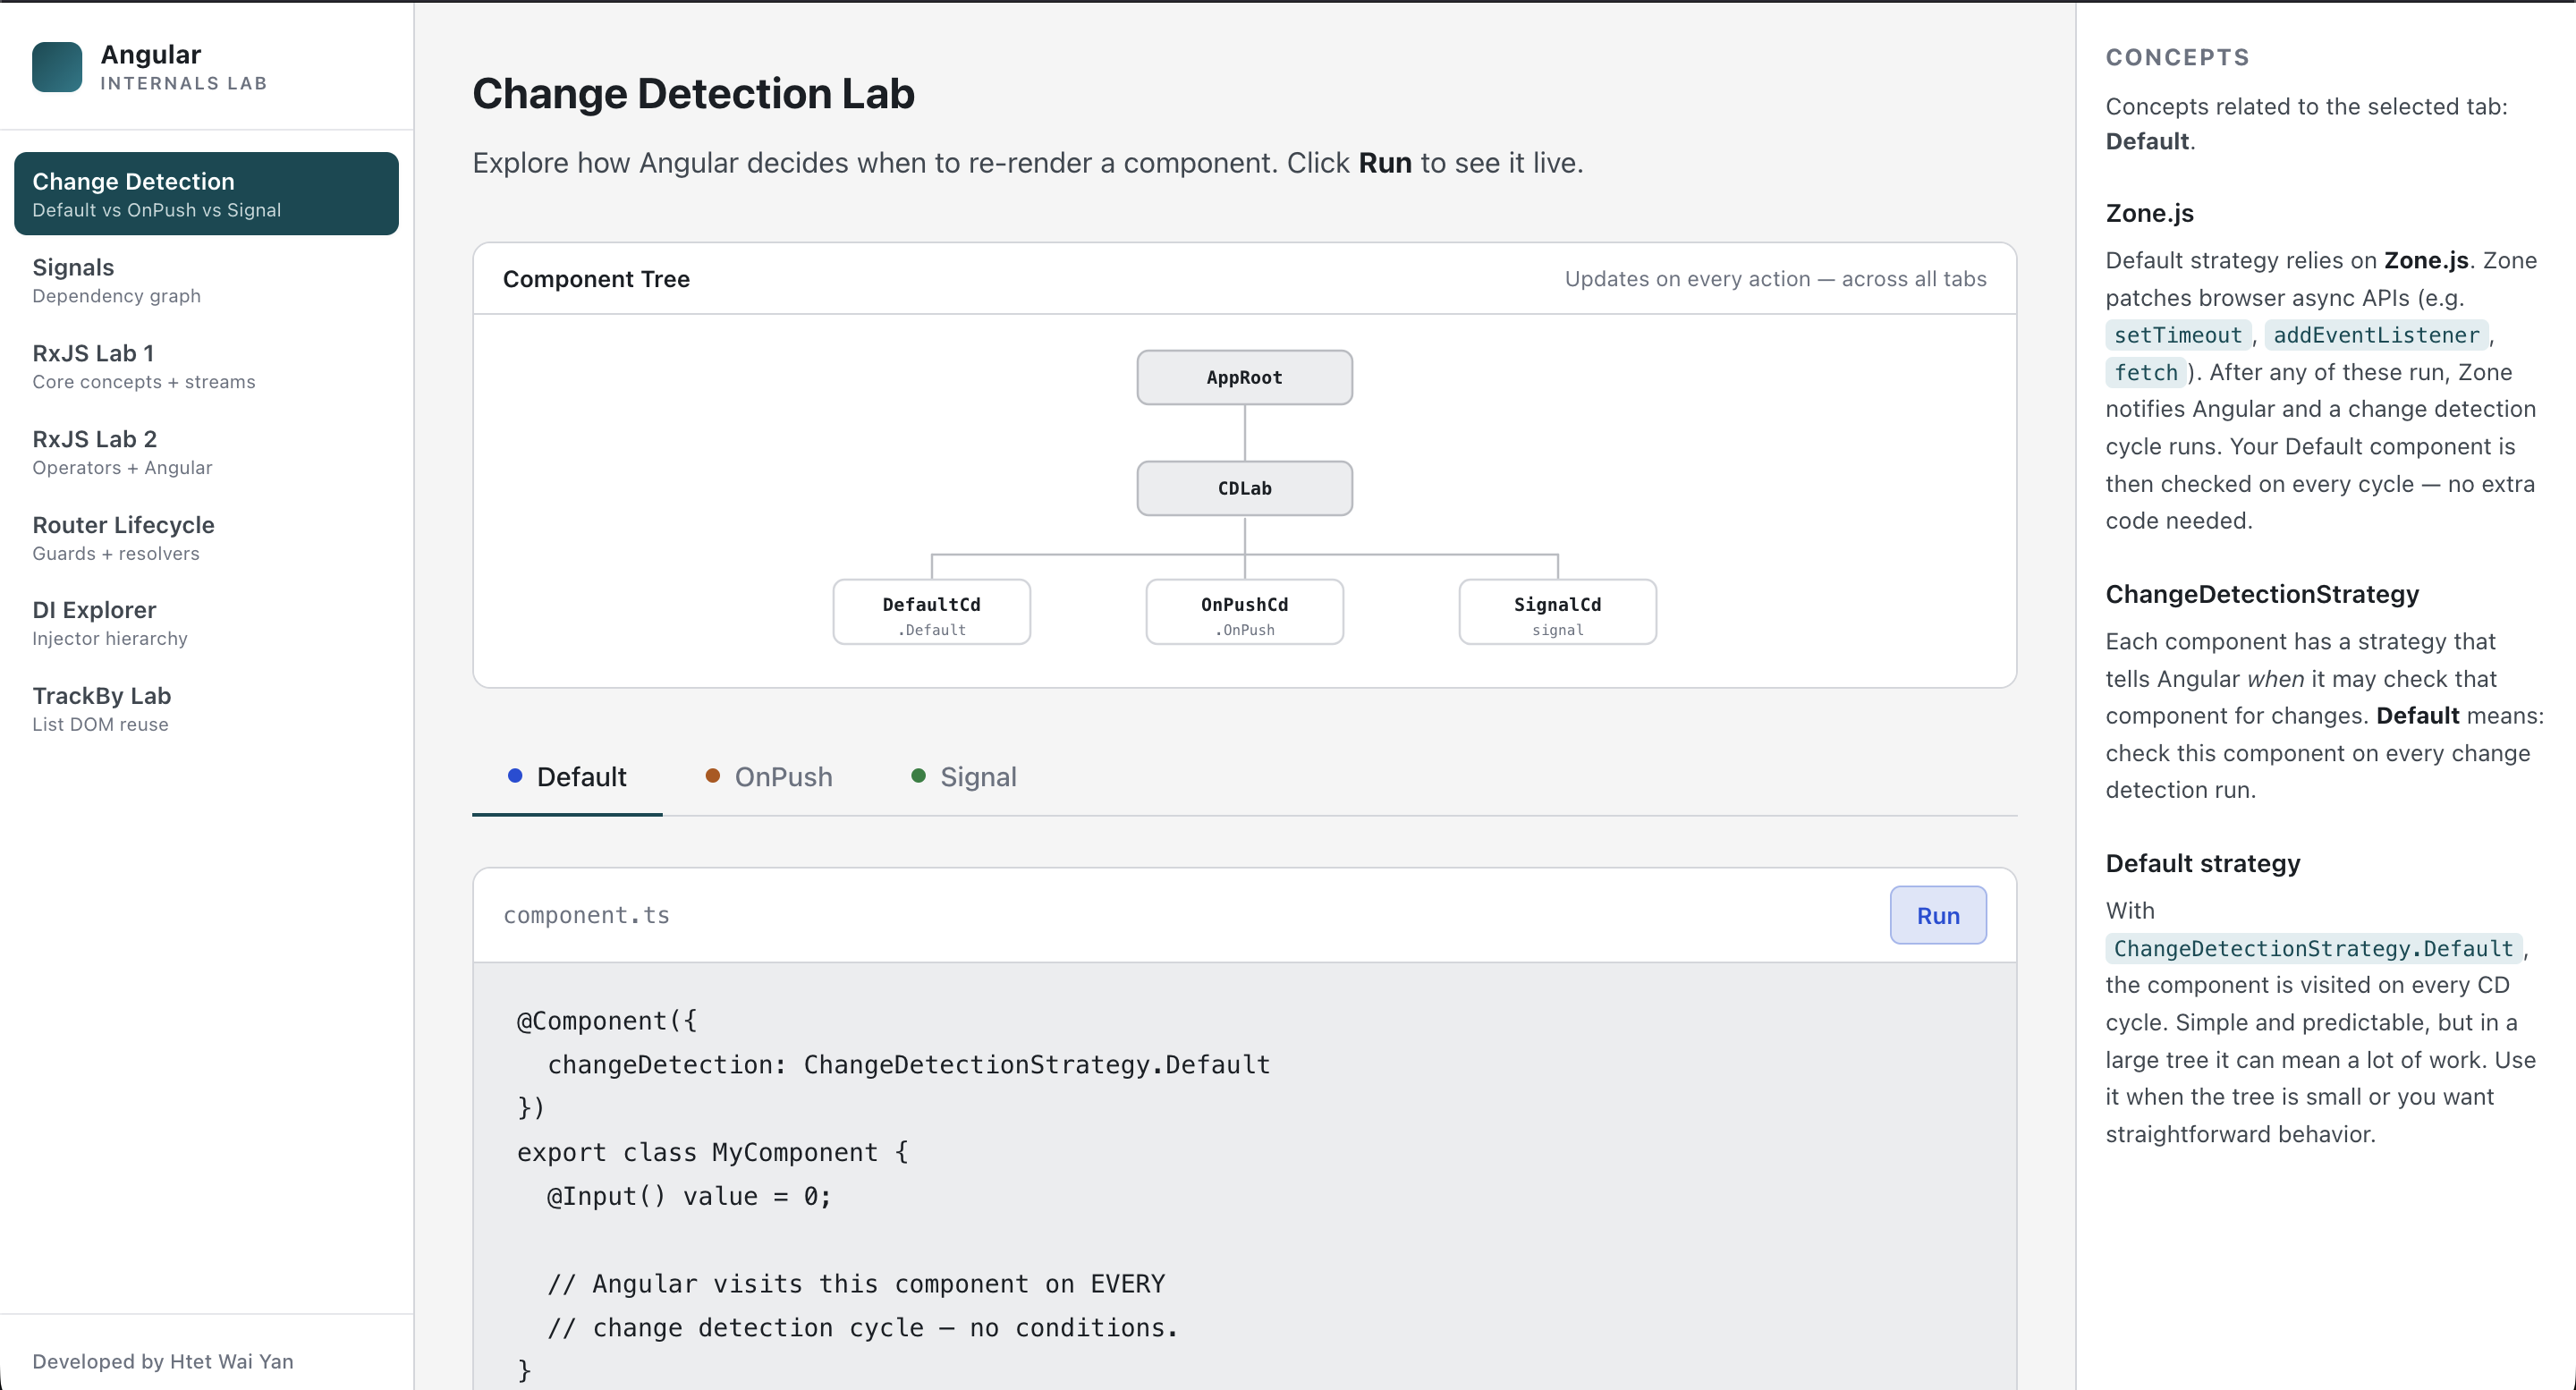
Task: Open the DI Explorer lab
Action: point(206,623)
